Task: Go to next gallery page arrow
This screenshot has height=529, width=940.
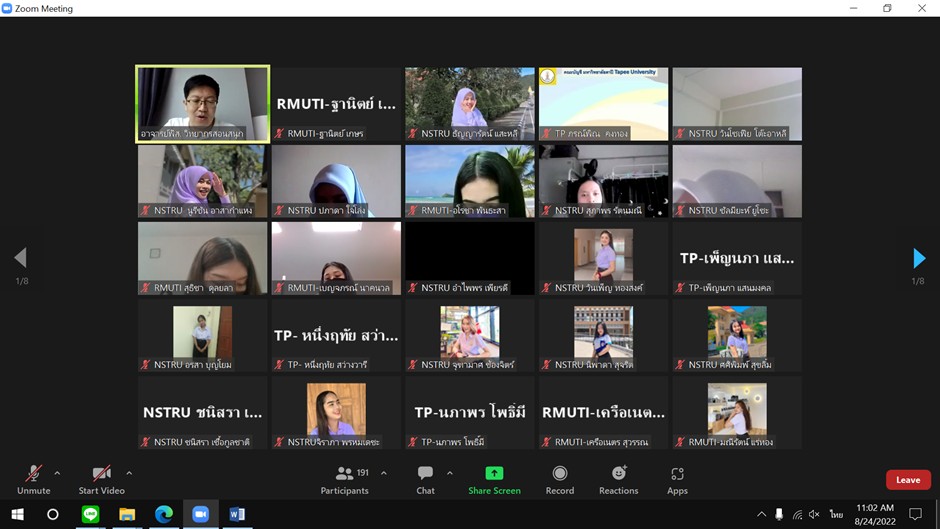Action: tap(919, 258)
